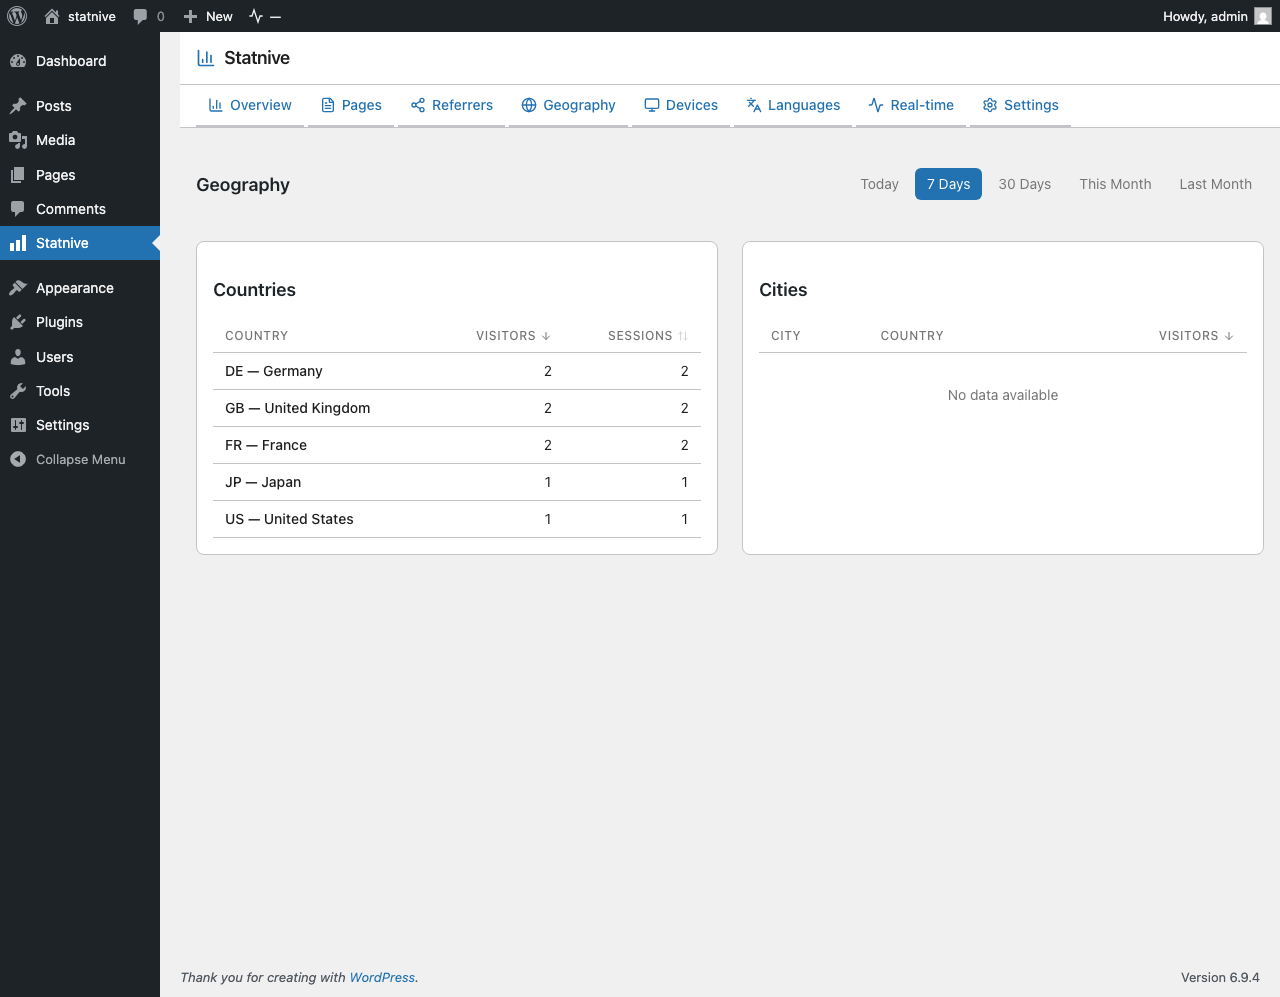1280x997 pixels.
Task: Open the Howdy admin account menu
Action: click(1204, 16)
